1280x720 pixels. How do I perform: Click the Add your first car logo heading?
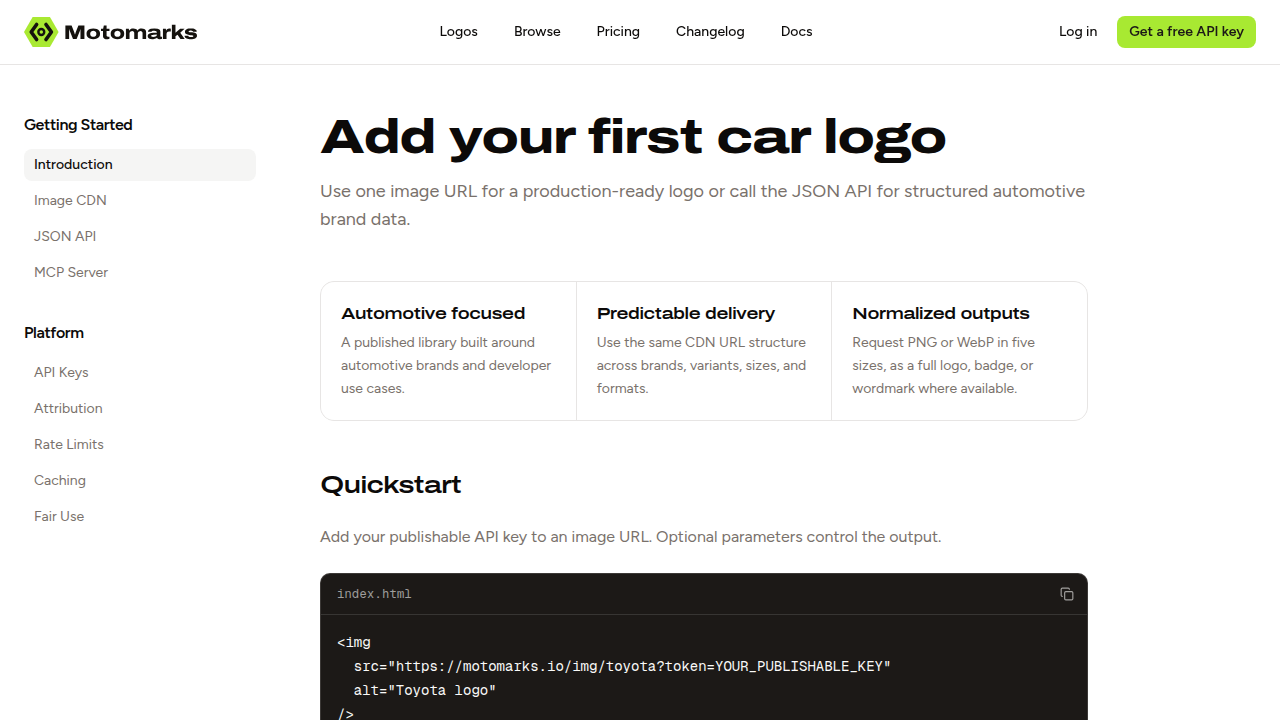coord(633,137)
